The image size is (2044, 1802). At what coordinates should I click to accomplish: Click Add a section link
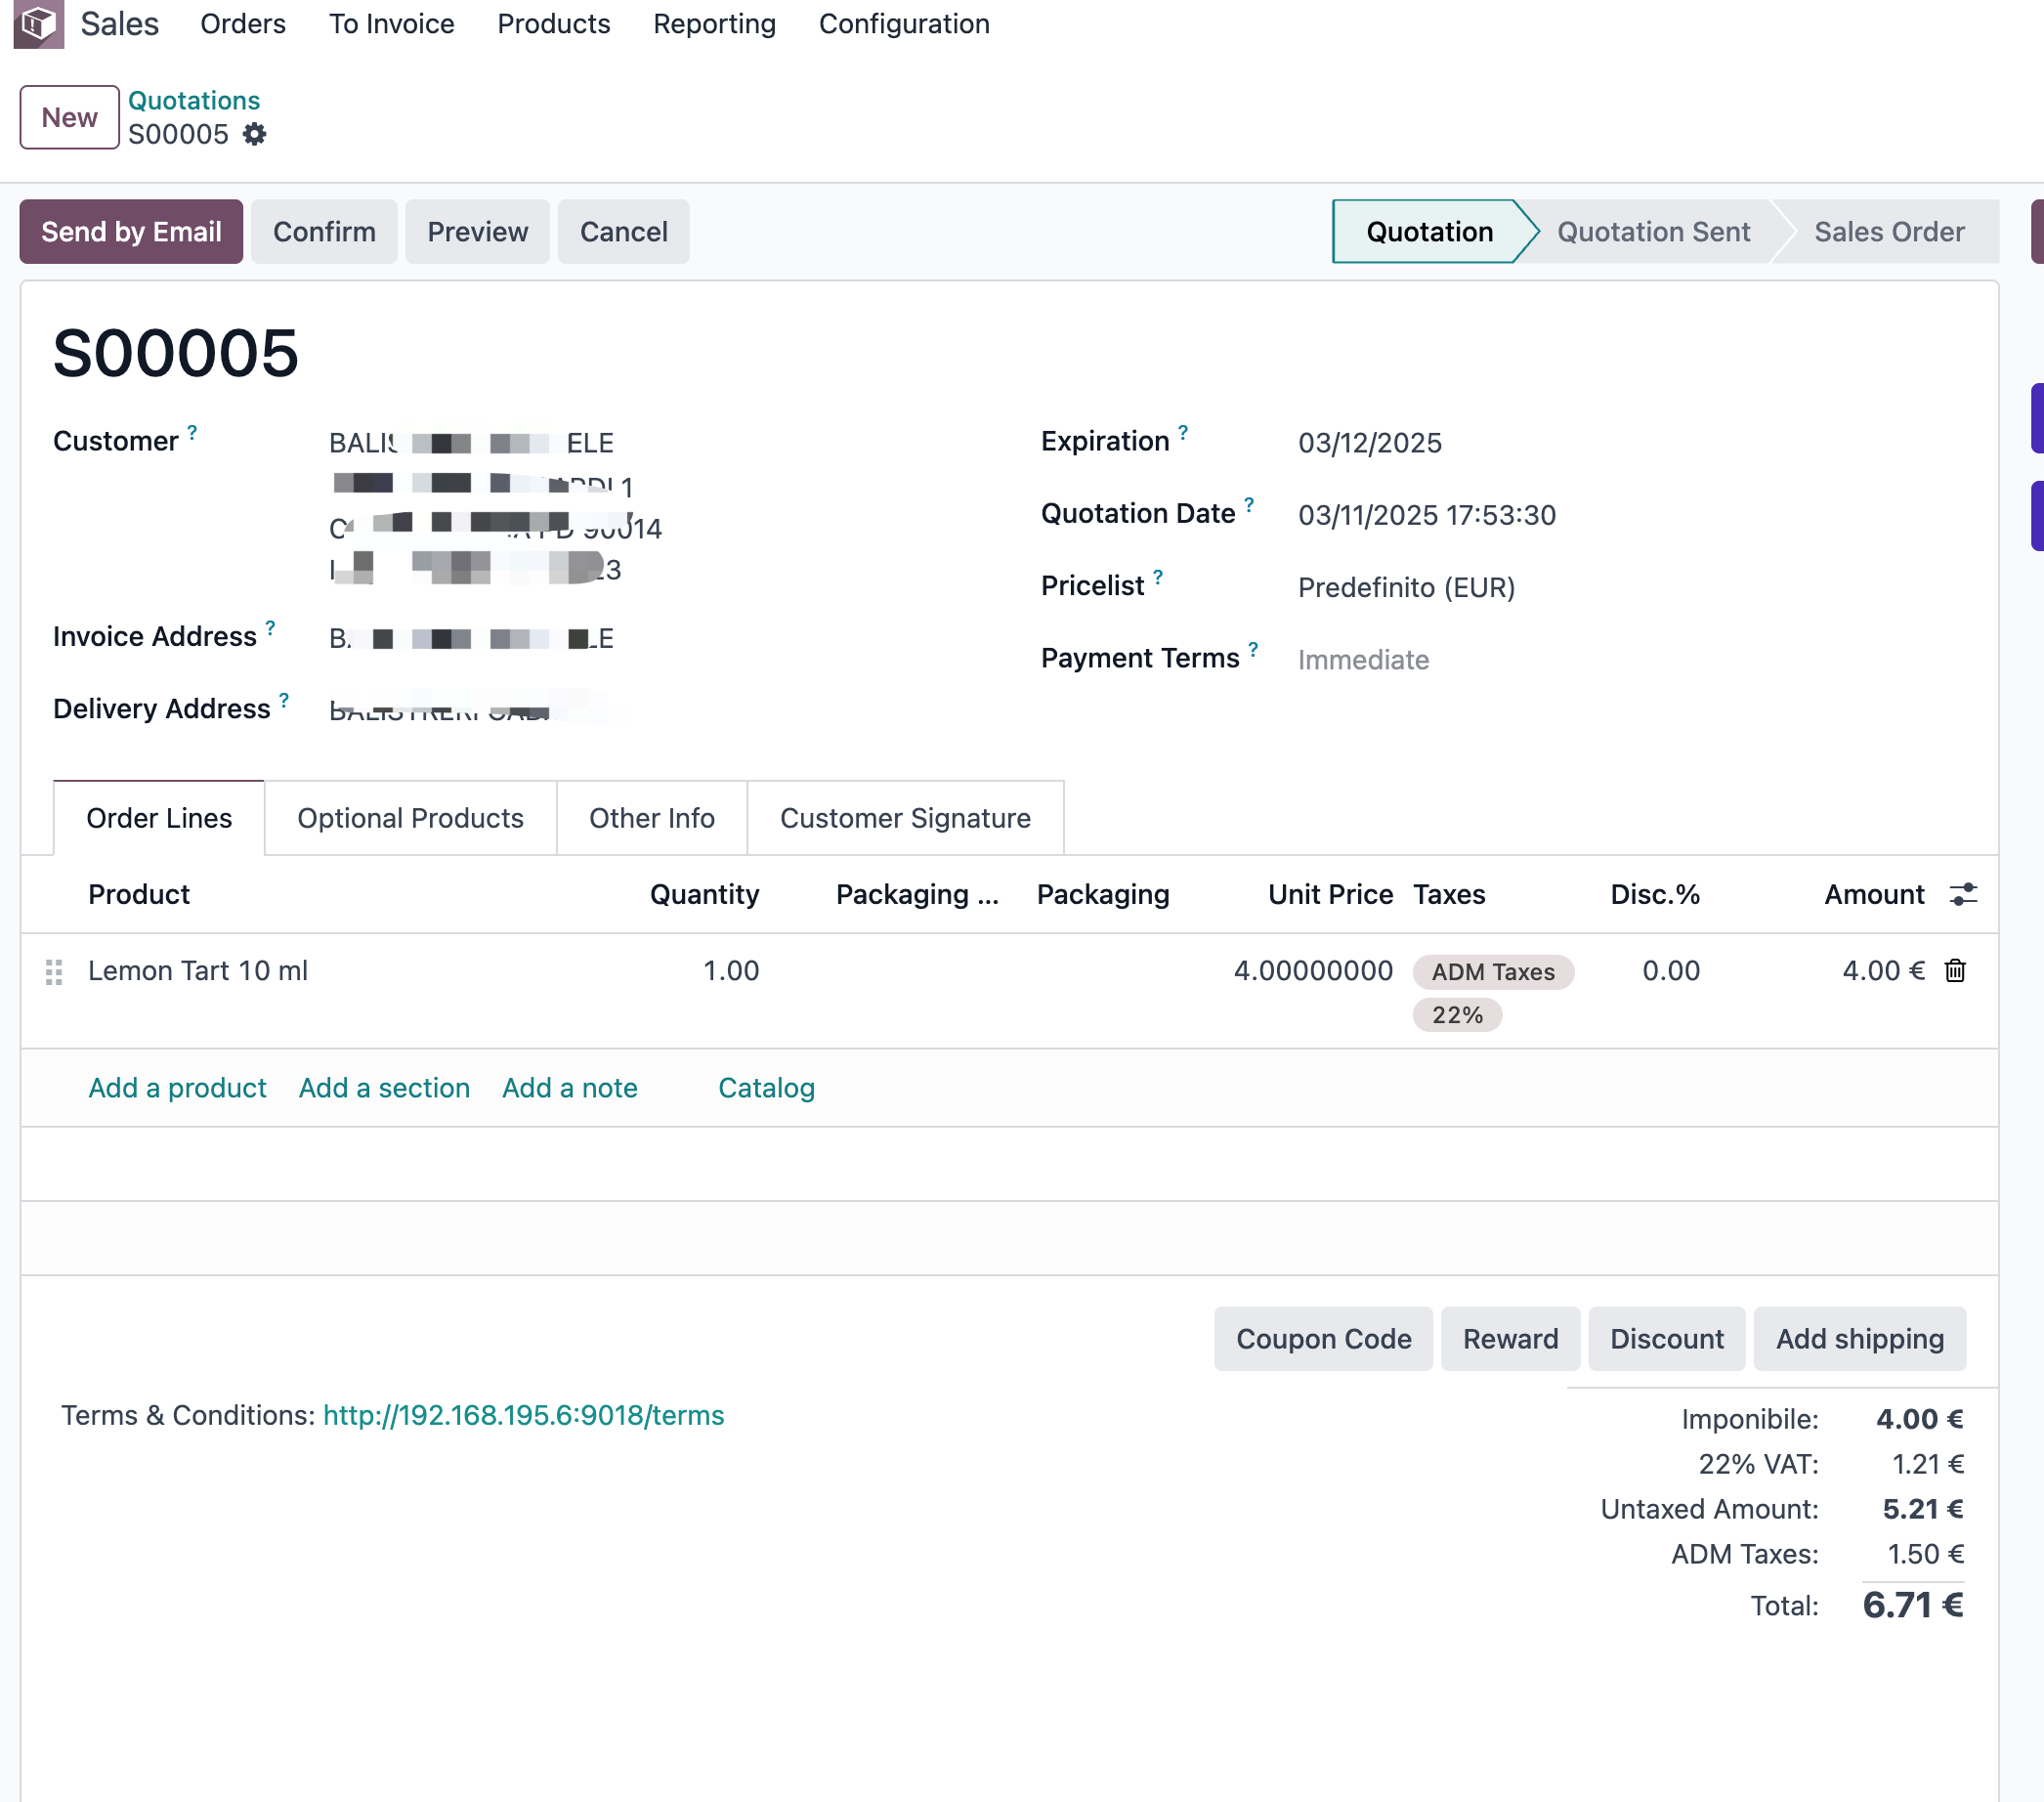[x=385, y=1088]
